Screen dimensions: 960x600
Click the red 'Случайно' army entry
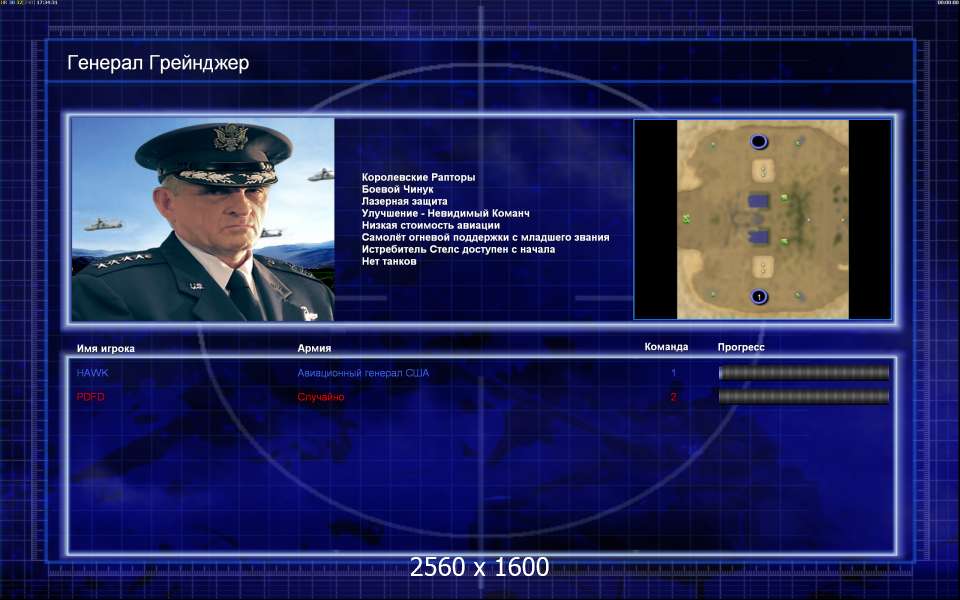(x=321, y=397)
